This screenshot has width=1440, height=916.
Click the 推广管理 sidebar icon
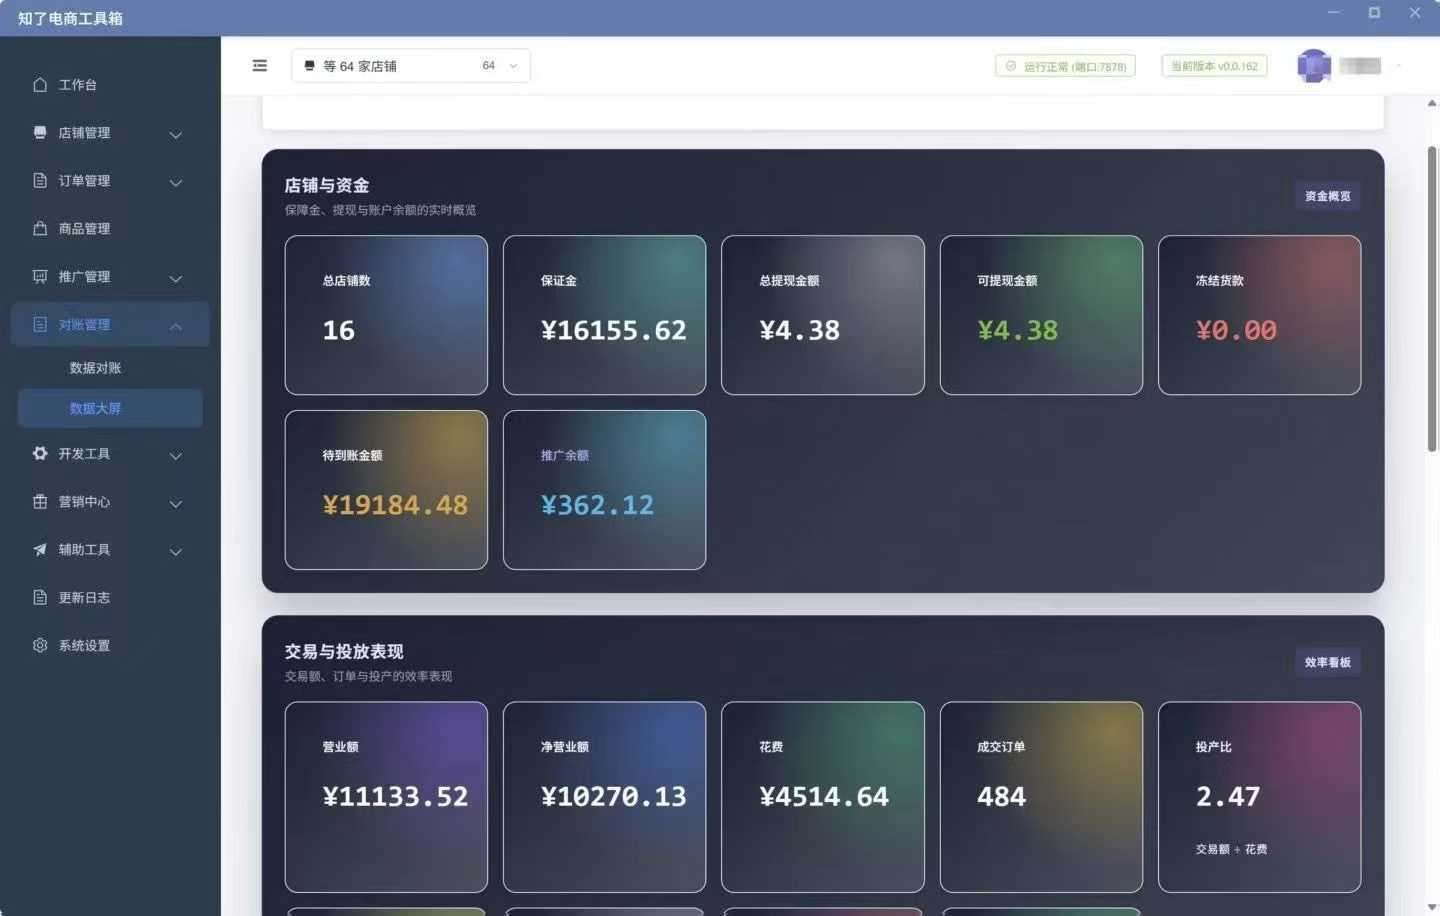point(40,277)
